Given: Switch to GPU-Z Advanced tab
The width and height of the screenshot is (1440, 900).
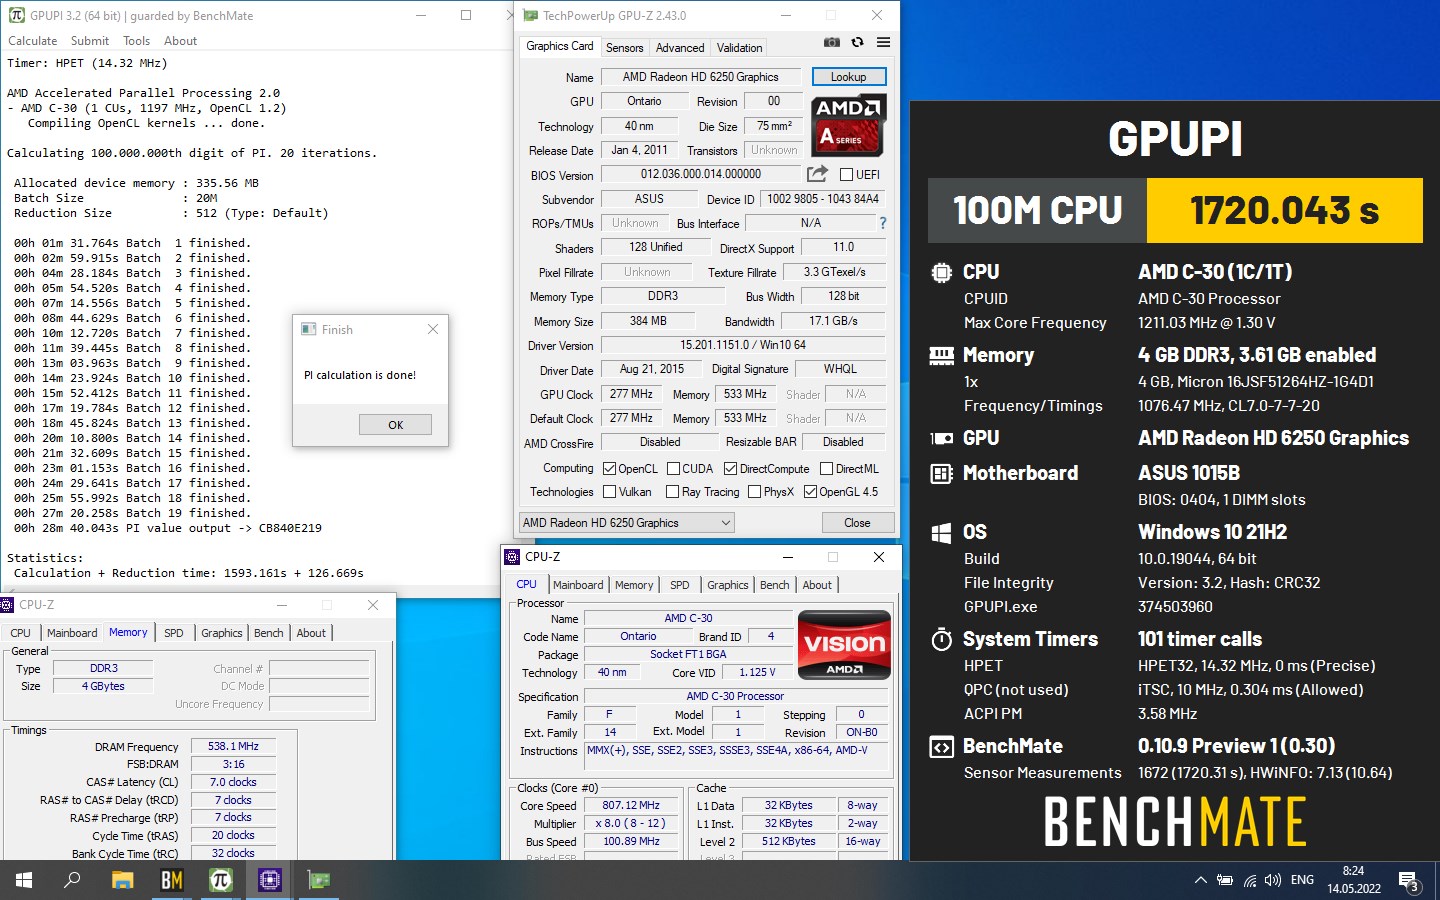Looking at the screenshot, I should tap(680, 48).
